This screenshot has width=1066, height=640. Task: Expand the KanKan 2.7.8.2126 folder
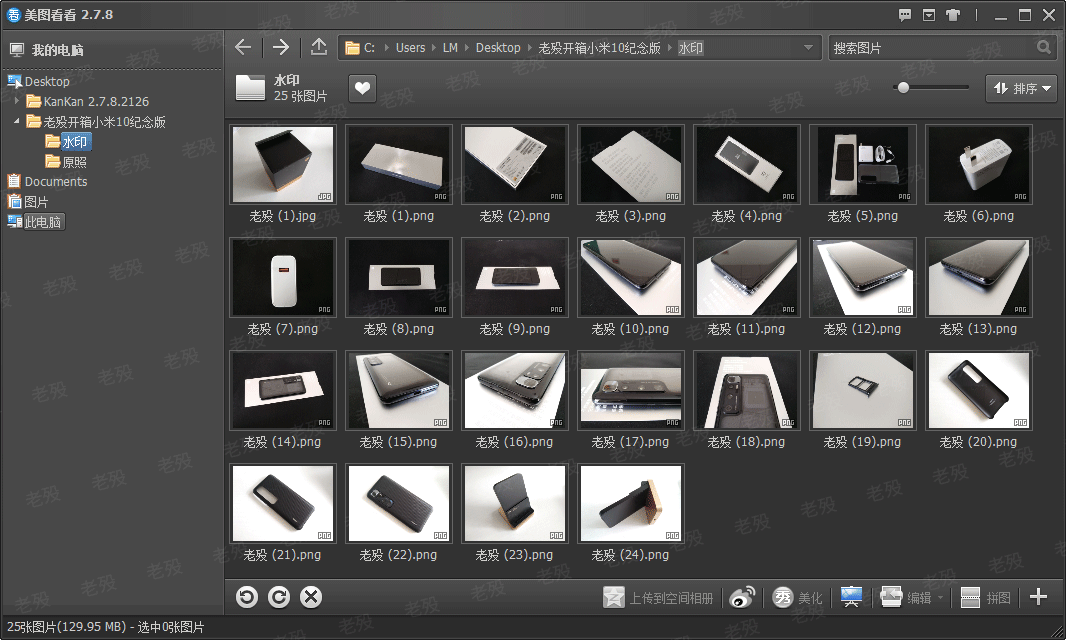17,101
